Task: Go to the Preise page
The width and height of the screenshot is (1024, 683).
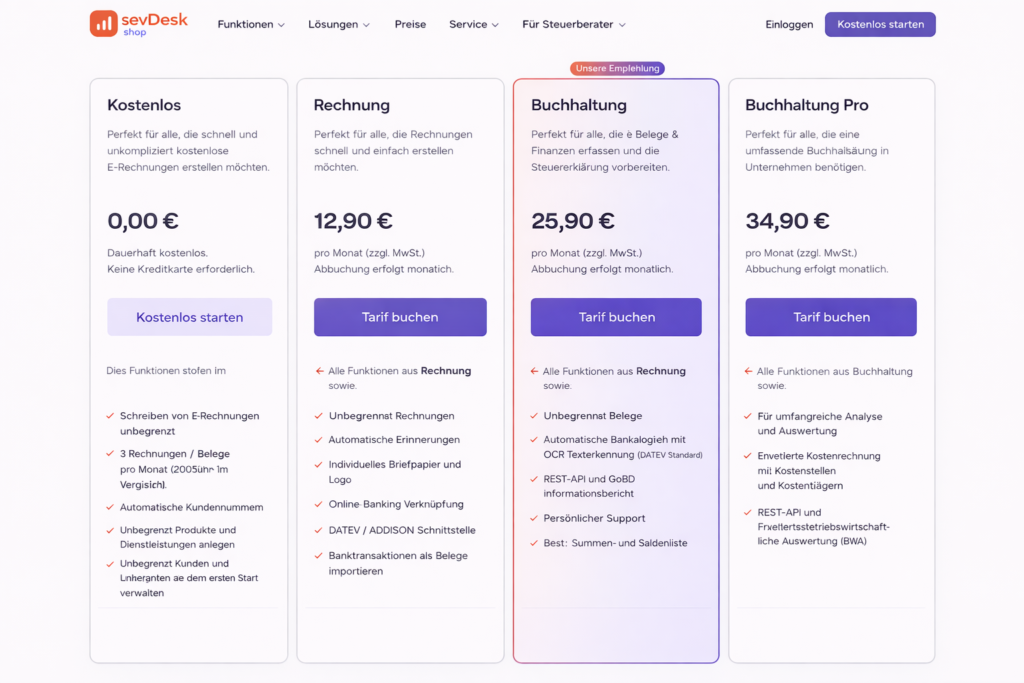Action: [x=410, y=24]
